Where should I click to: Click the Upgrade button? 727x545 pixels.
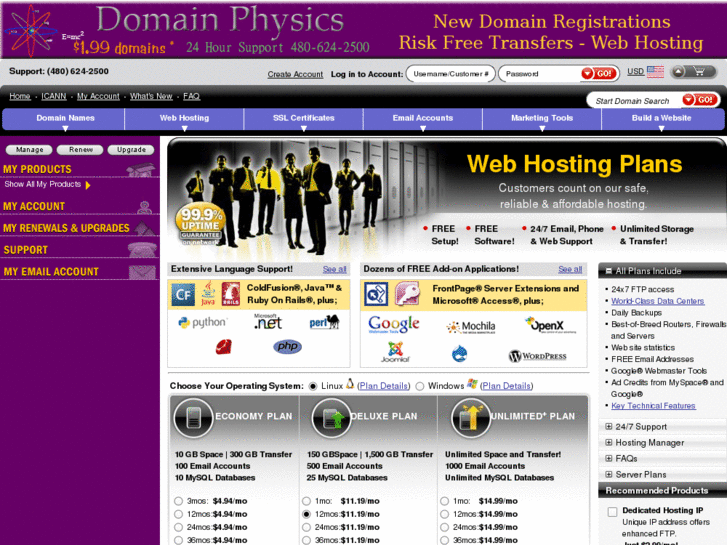pos(131,150)
